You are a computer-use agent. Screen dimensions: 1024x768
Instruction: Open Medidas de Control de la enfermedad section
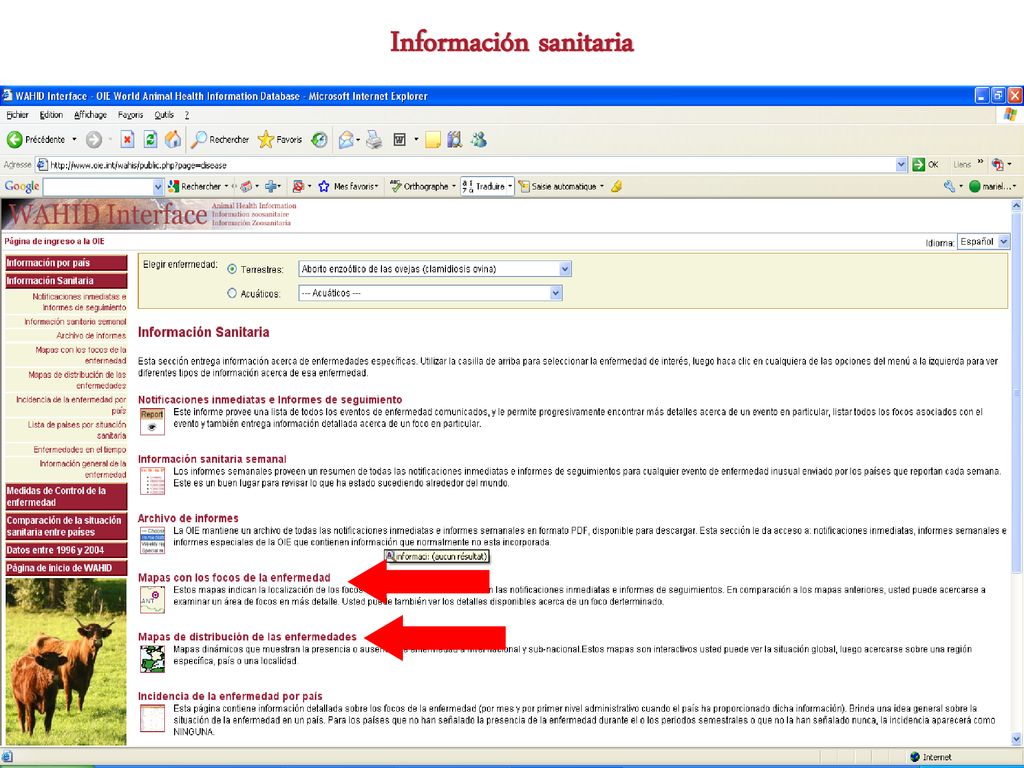pos(66,496)
